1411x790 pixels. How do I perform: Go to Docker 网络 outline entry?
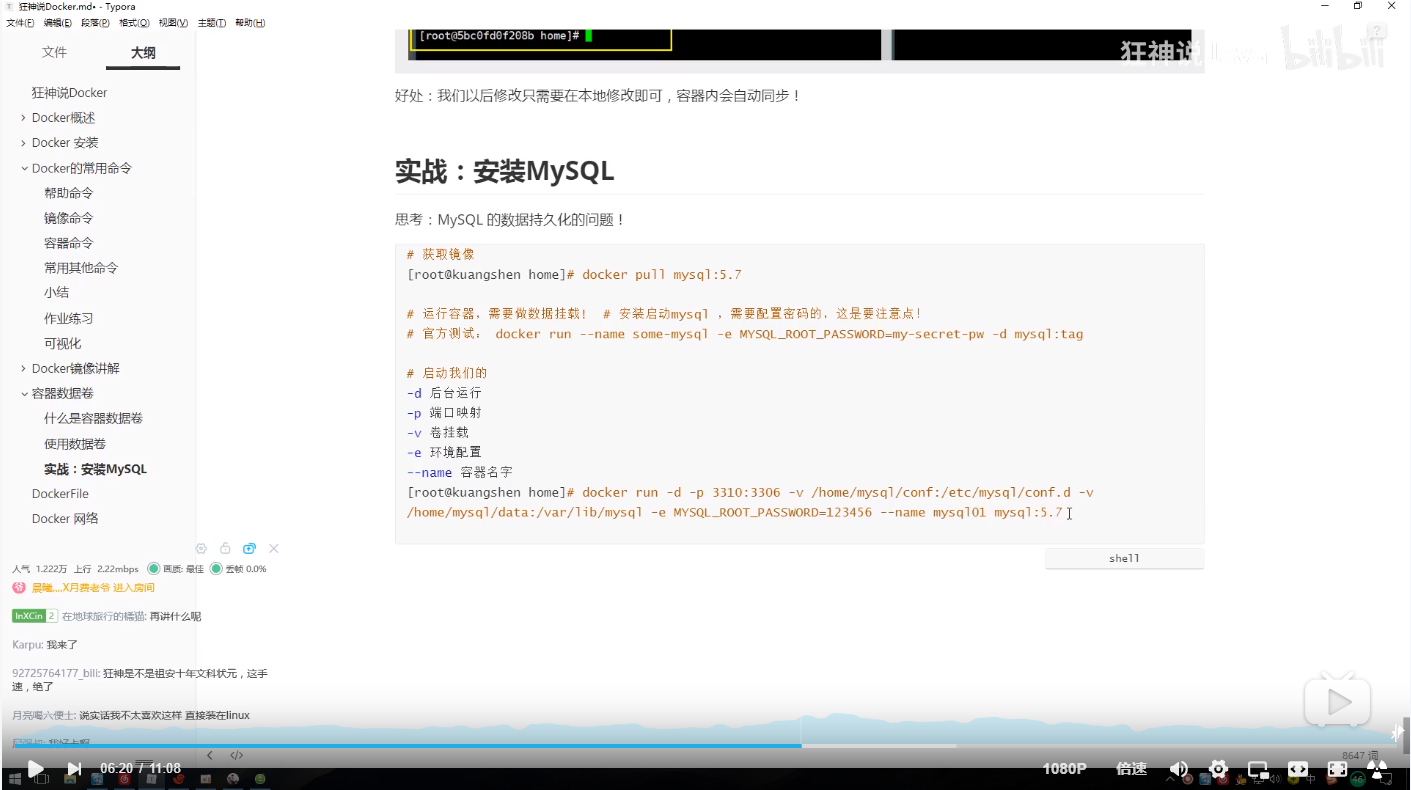click(x=65, y=519)
